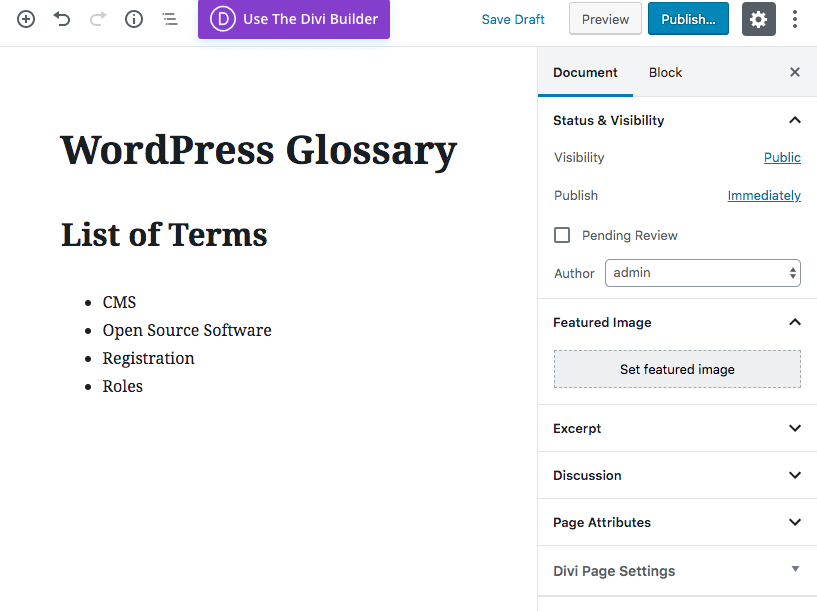817x611 pixels.
Task: Select the Document tab
Action: coord(585,72)
